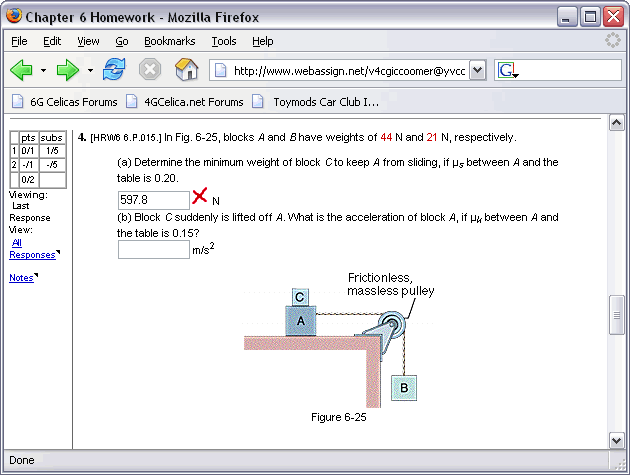
Task: Open the address bar URL history dropdown
Action: [x=477, y=70]
